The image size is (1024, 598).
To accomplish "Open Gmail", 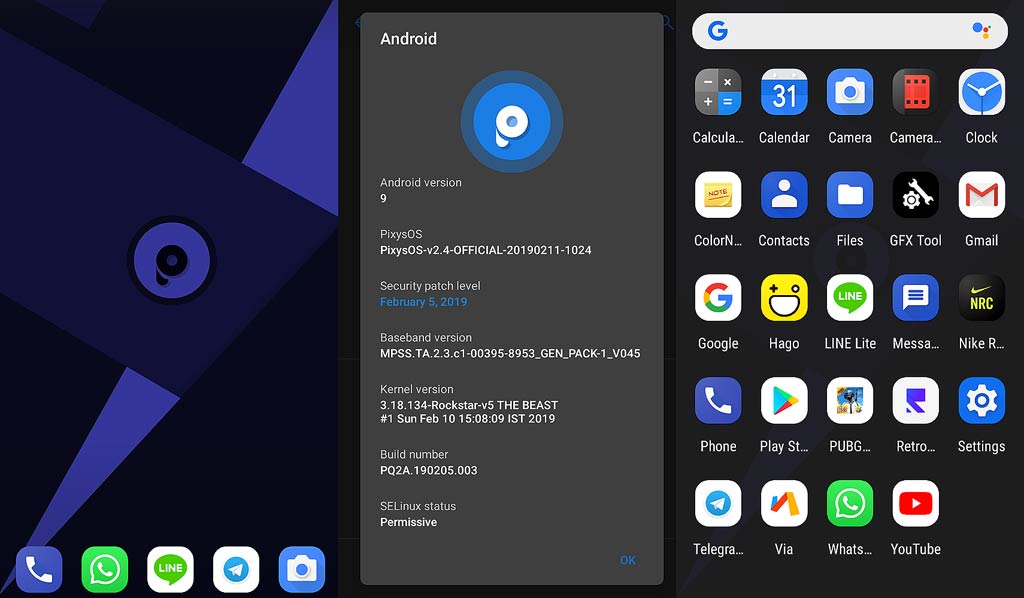I will point(982,195).
